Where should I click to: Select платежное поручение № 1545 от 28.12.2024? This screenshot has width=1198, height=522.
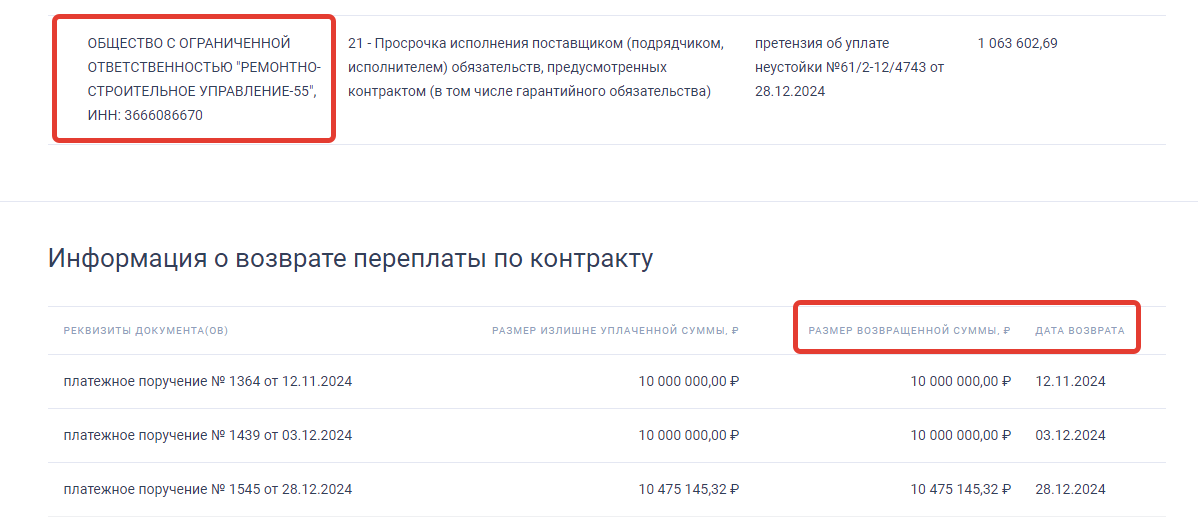tap(207, 490)
